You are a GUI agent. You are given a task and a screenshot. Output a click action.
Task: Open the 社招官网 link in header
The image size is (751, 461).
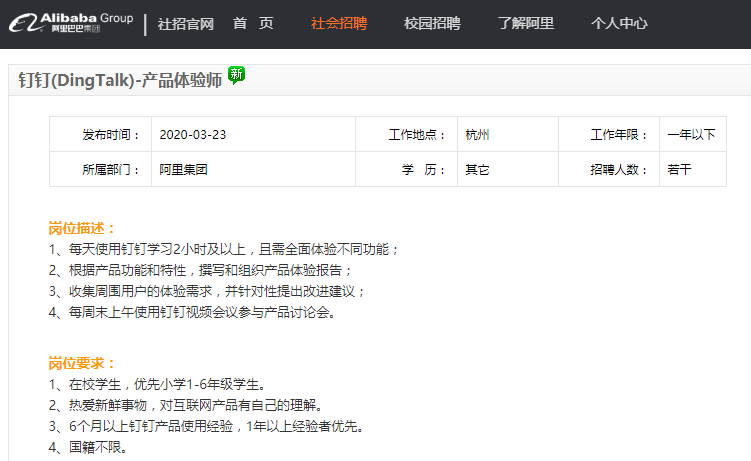[x=186, y=23]
